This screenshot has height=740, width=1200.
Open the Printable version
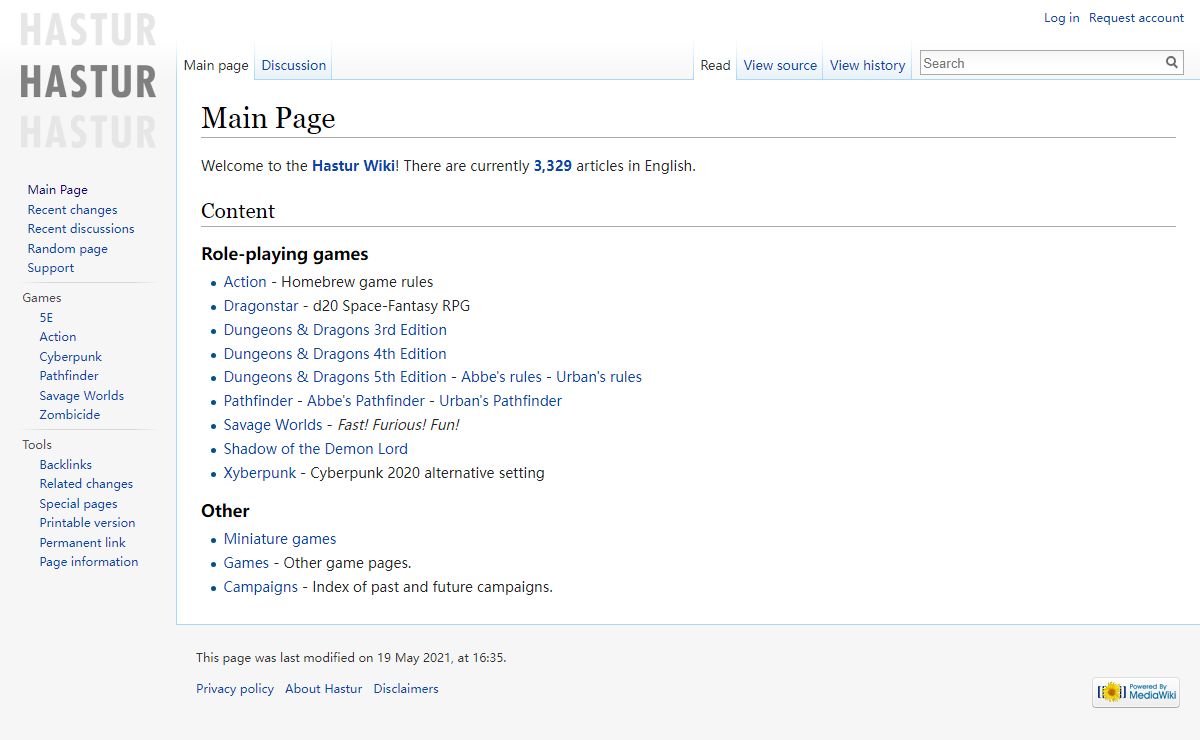tap(88, 523)
